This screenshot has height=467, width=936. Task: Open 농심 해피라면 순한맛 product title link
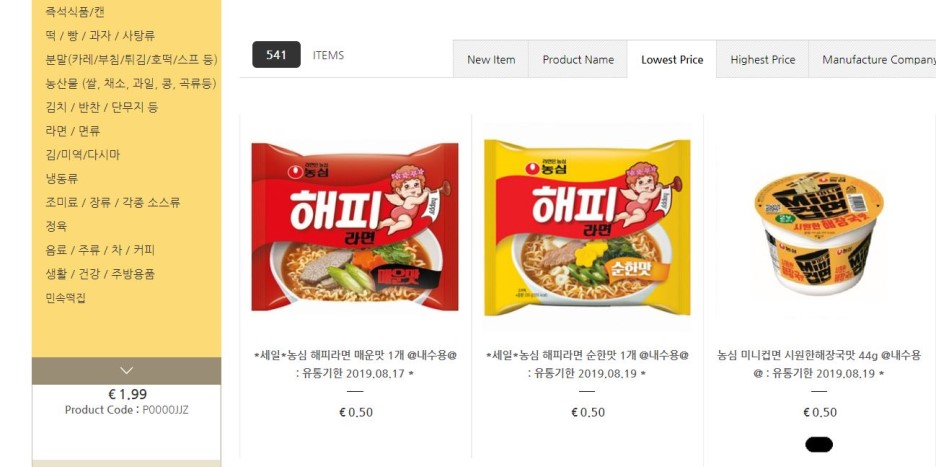(x=587, y=364)
